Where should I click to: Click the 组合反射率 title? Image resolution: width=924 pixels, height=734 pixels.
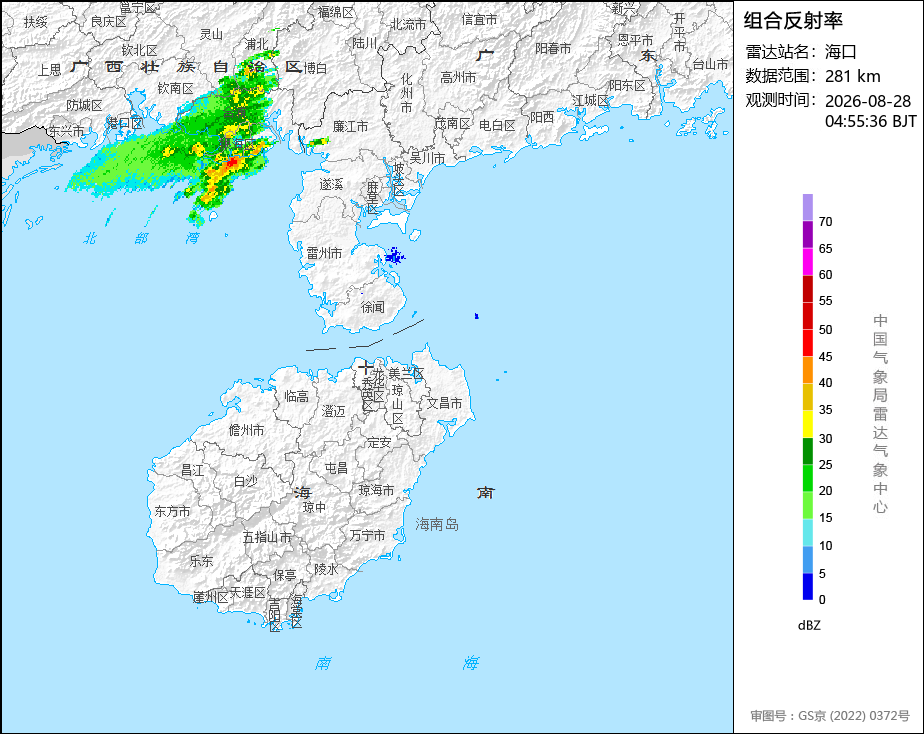click(x=793, y=21)
